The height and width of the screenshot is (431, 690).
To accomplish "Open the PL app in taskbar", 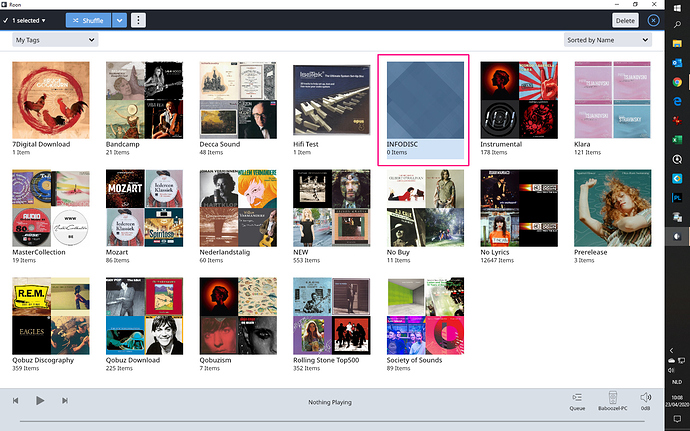I will click(x=677, y=198).
